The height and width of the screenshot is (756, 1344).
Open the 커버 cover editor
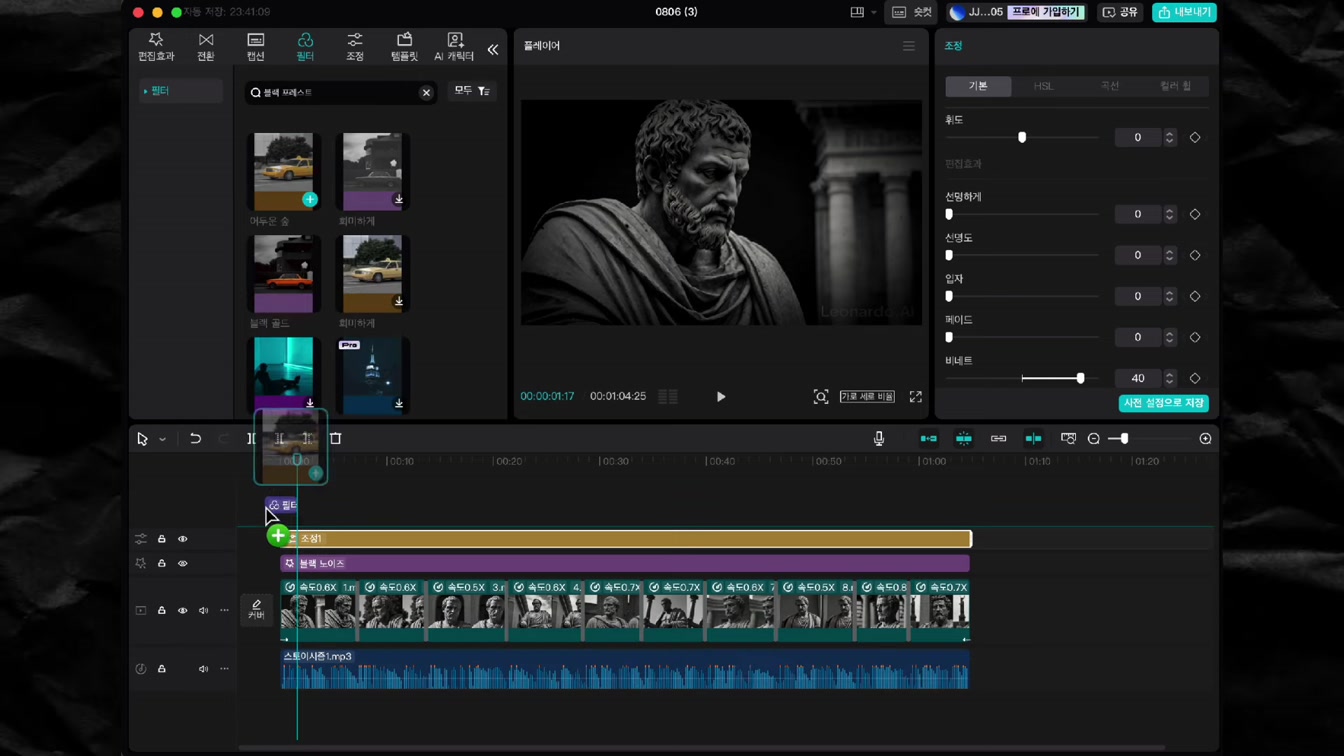(256, 609)
